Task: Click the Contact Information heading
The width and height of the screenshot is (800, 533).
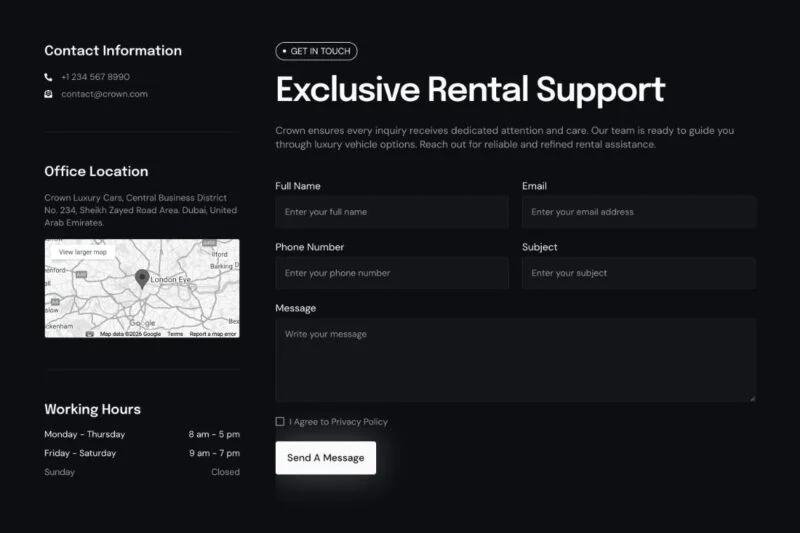Action: (x=113, y=50)
